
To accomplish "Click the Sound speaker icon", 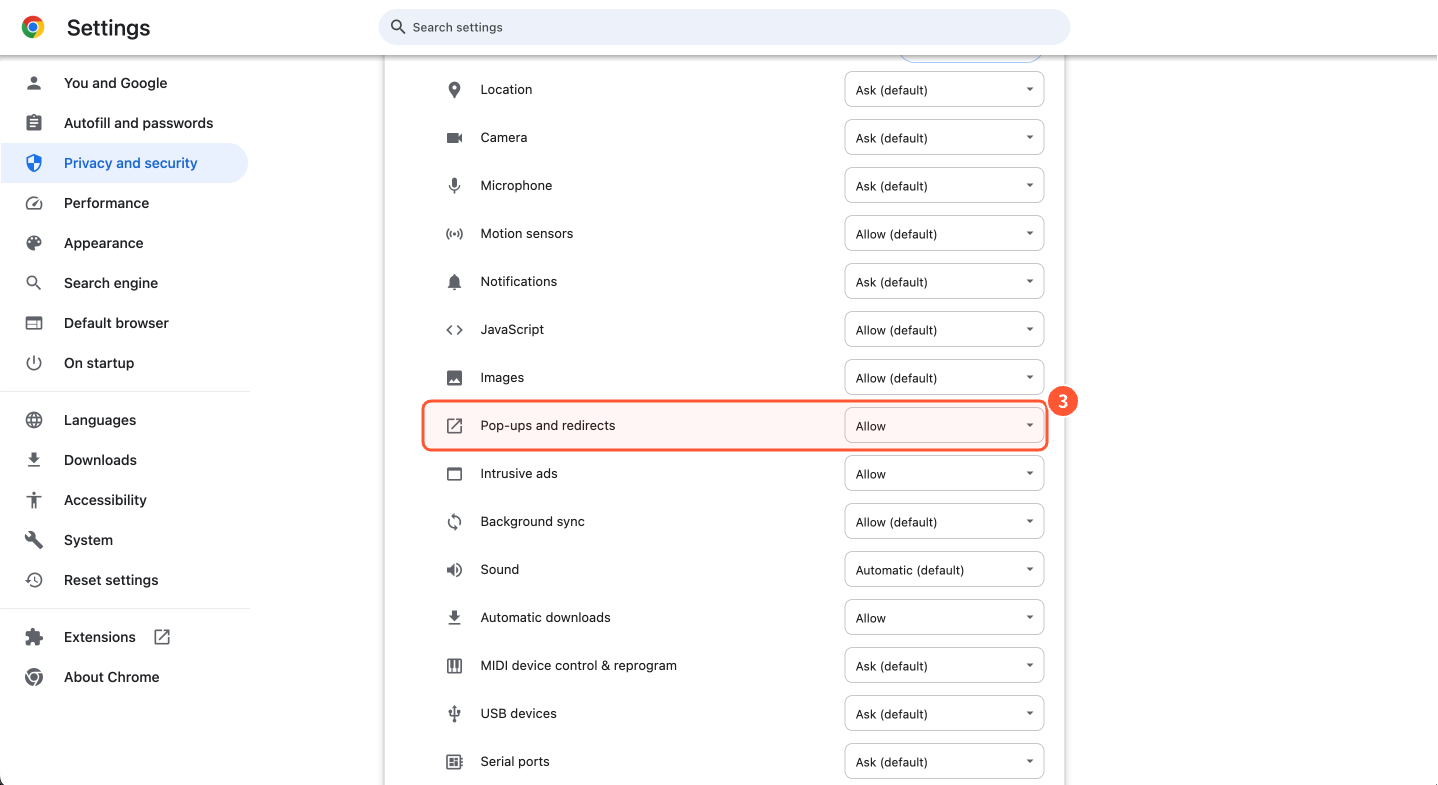I will click(x=454, y=570).
